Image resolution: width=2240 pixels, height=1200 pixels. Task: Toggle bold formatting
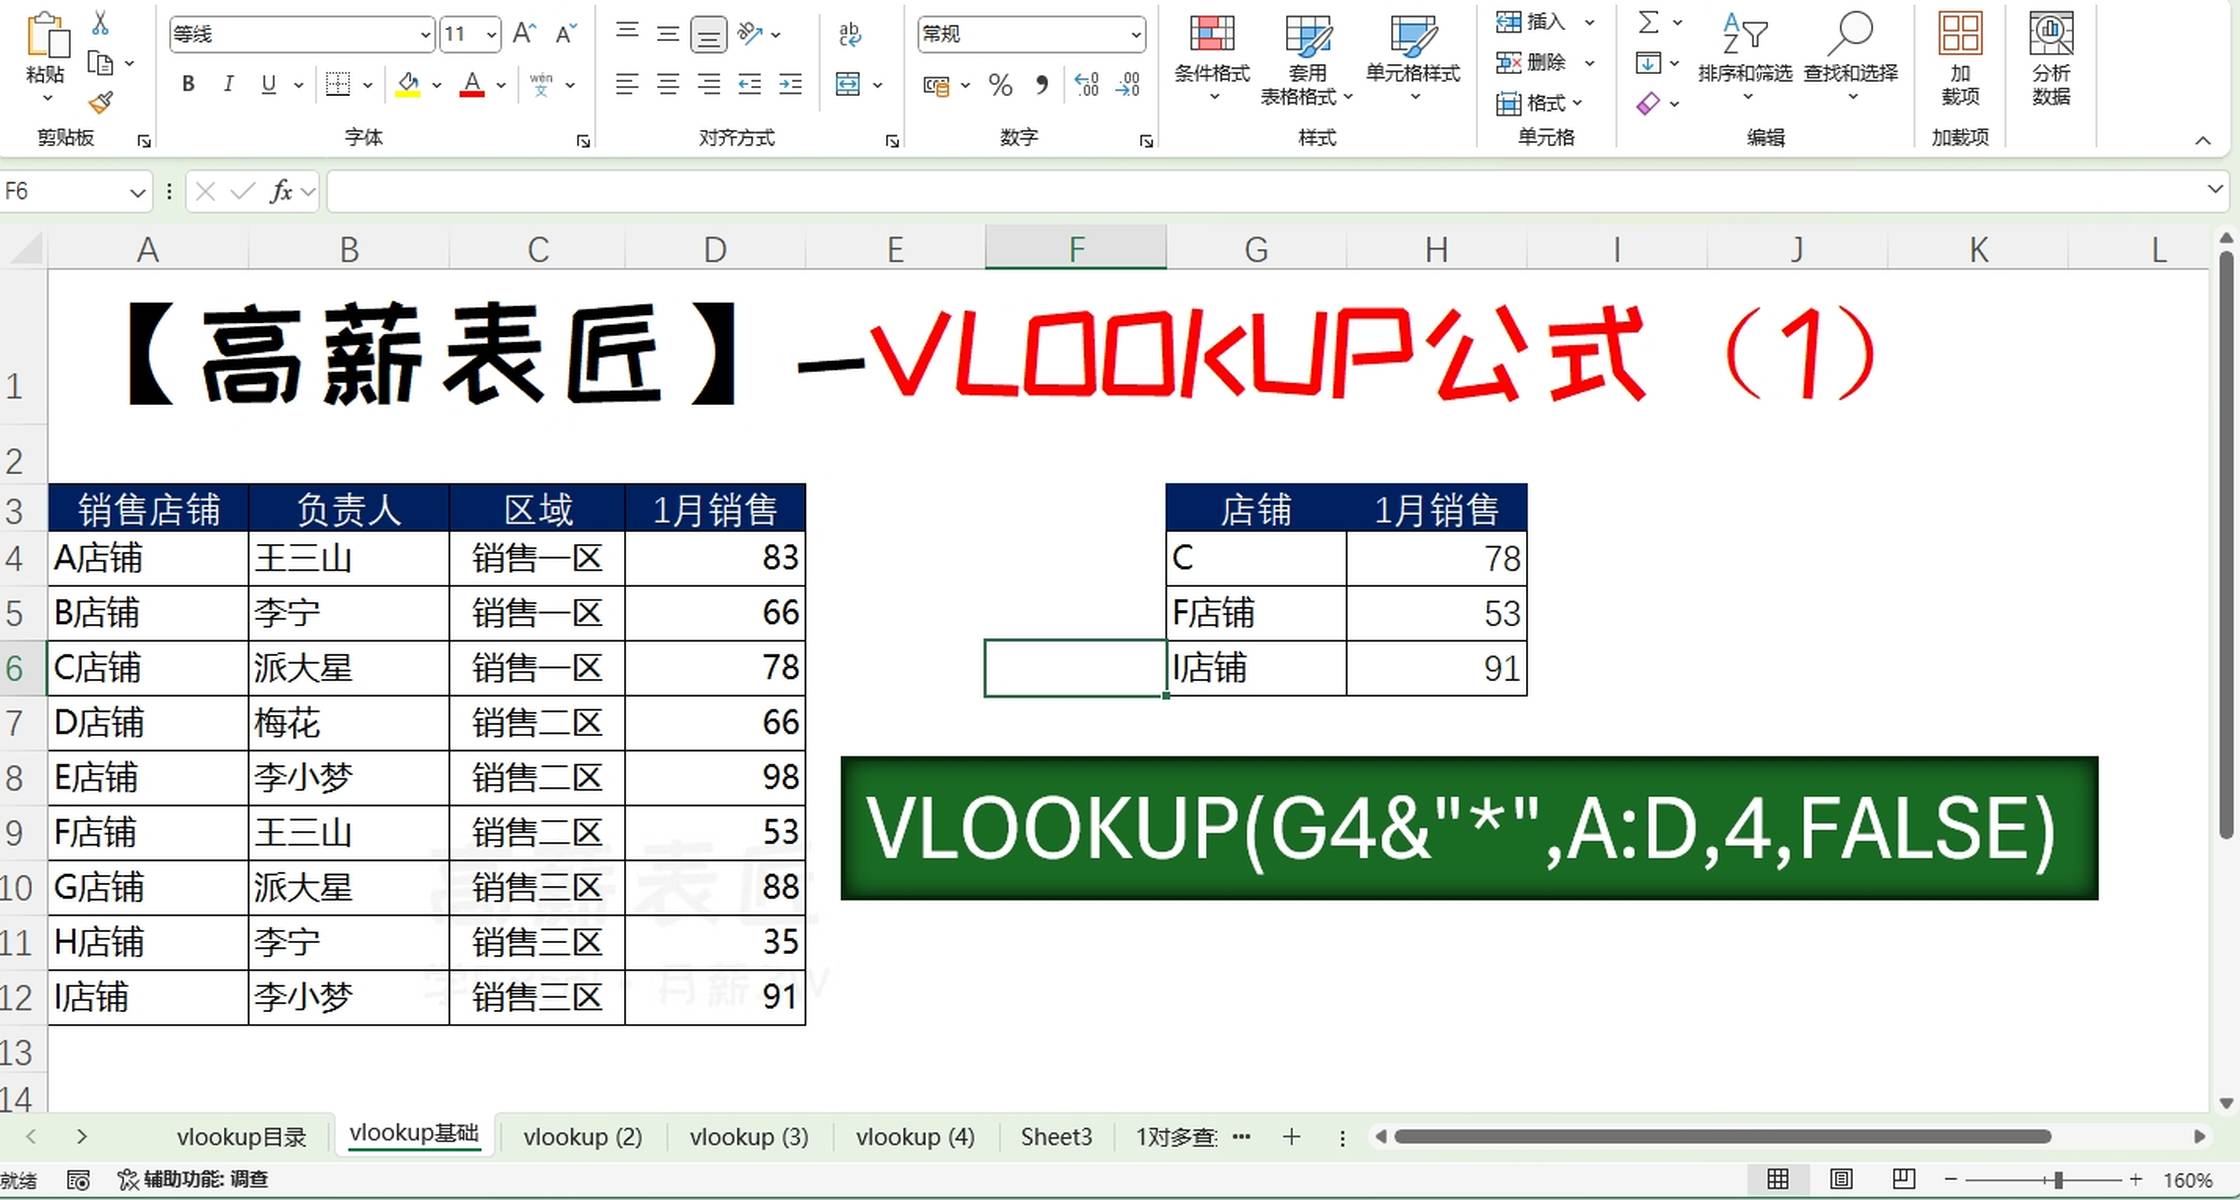[x=186, y=84]
